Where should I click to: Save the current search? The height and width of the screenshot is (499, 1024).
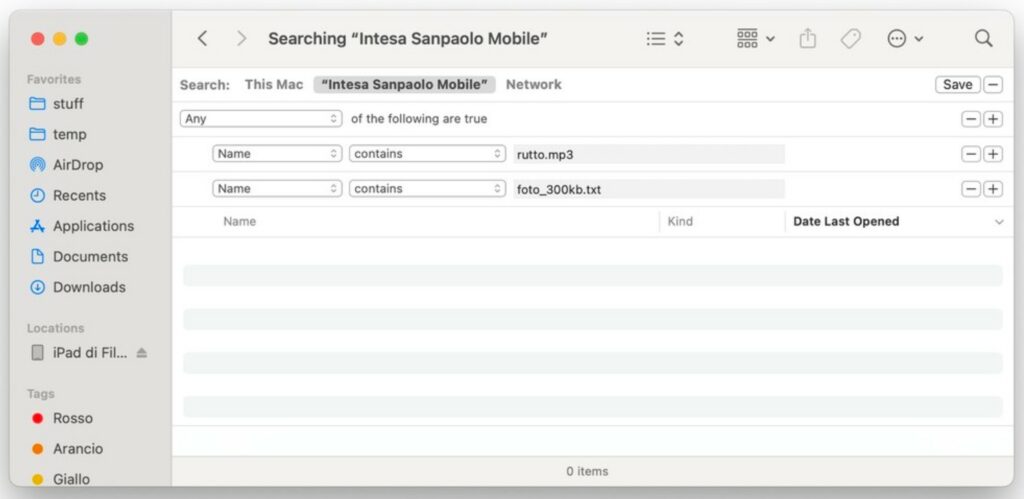coord(957,85)
